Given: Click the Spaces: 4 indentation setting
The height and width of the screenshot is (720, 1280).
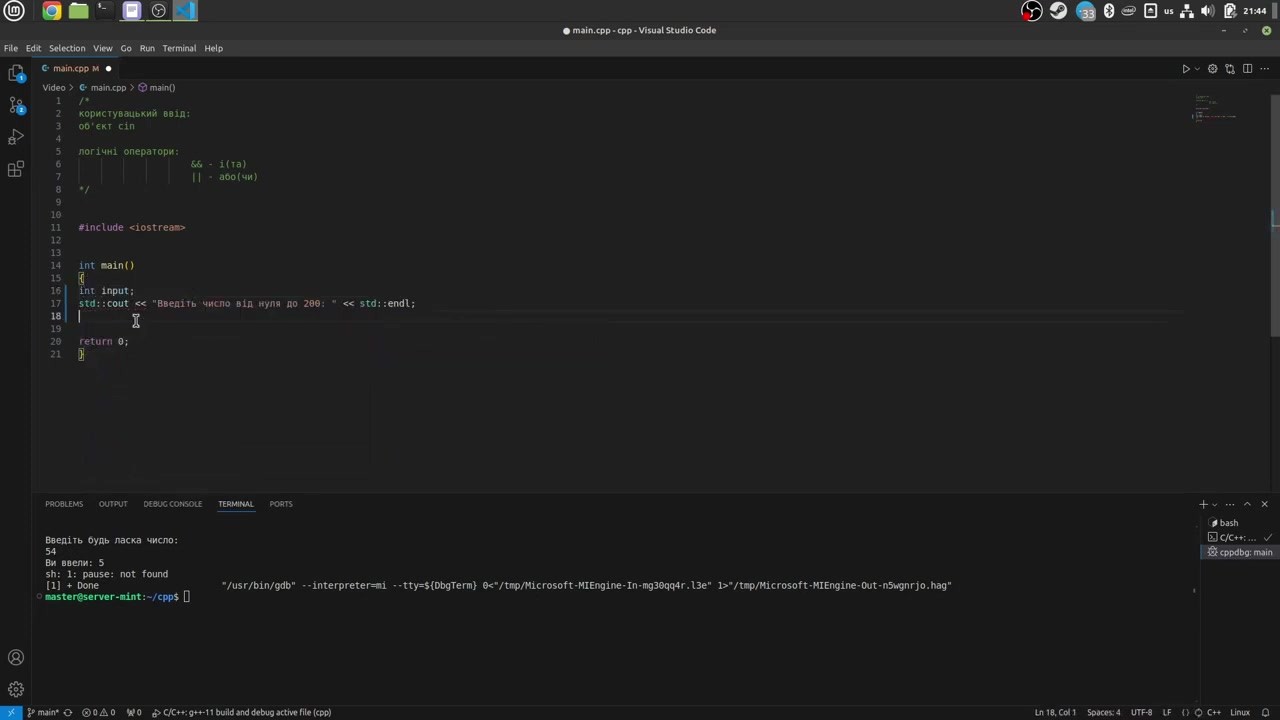Looking at the screenshot, I should click(1103, 712).
